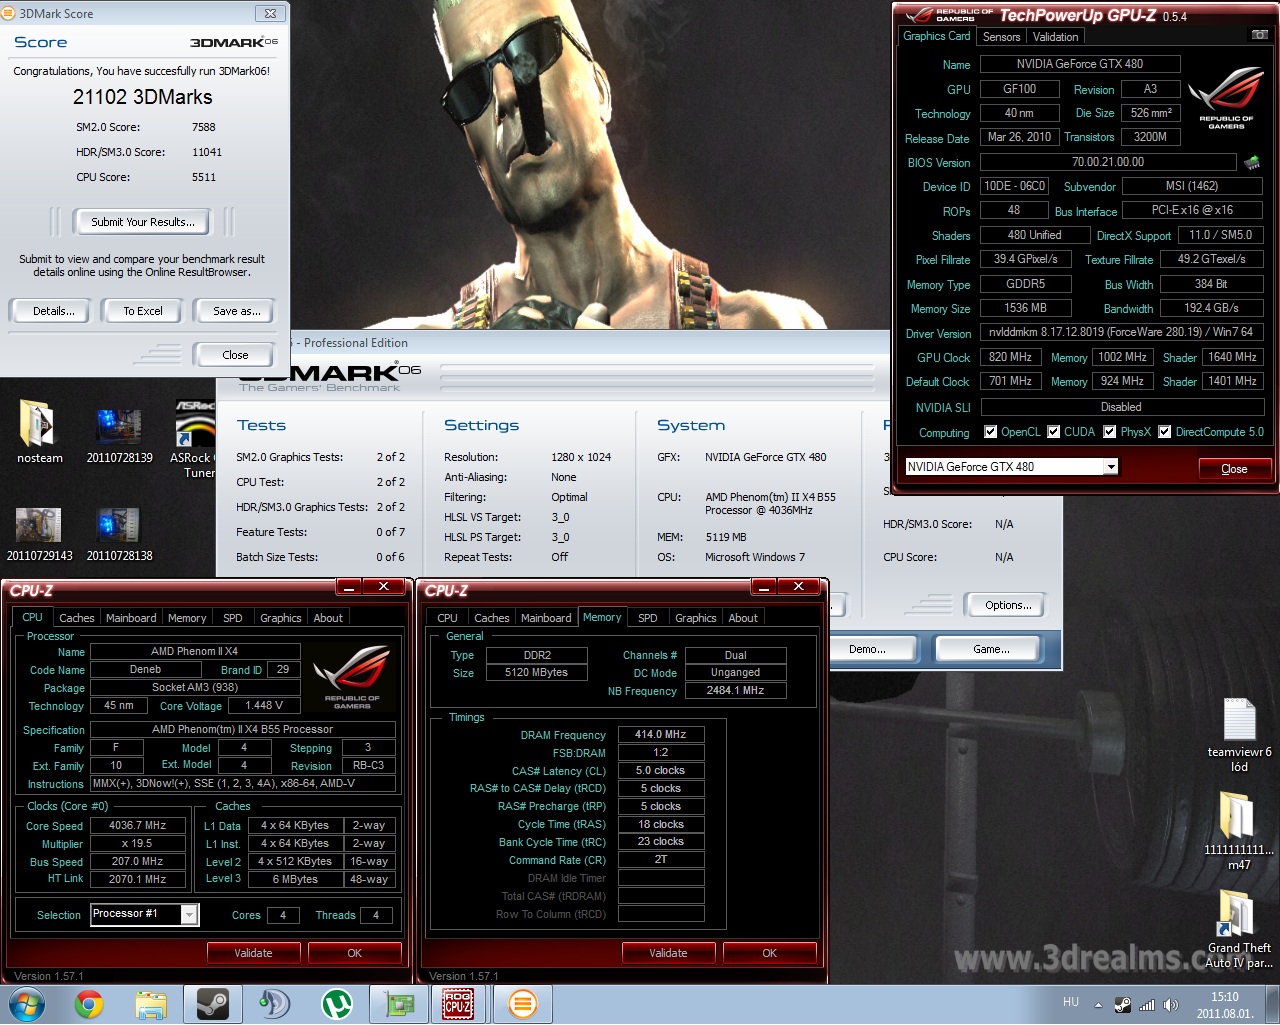1280x1025 pixels.
Task: Open SPD tab in left CPU-Z window
Action: coord(232,618)
